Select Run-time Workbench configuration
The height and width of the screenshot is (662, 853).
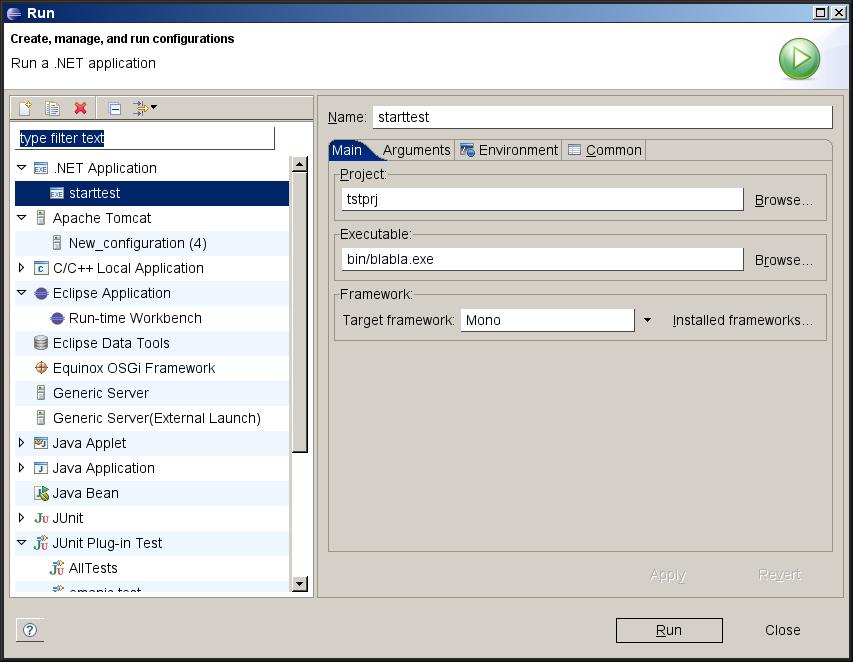click(x=135, y=318)
